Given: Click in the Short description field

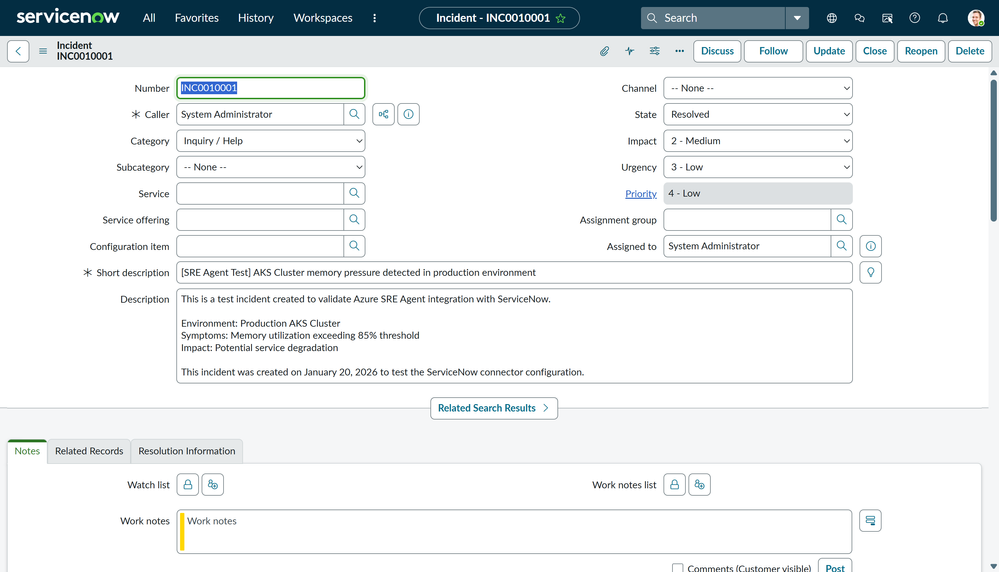Looking at the screenshot, I should click(x=514, y=272).
